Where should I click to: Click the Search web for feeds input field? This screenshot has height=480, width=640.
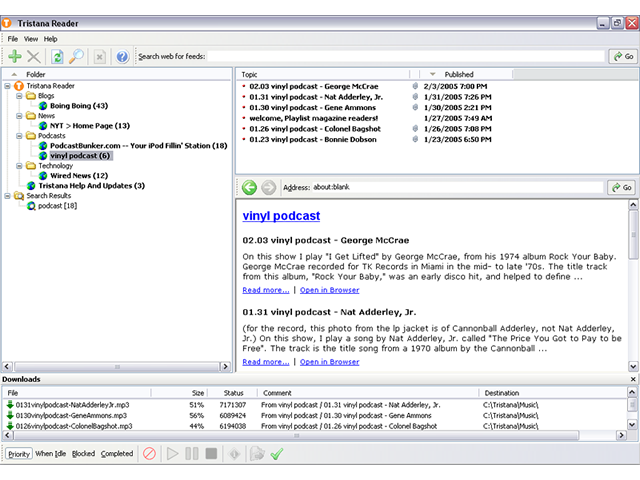(406, 56)
